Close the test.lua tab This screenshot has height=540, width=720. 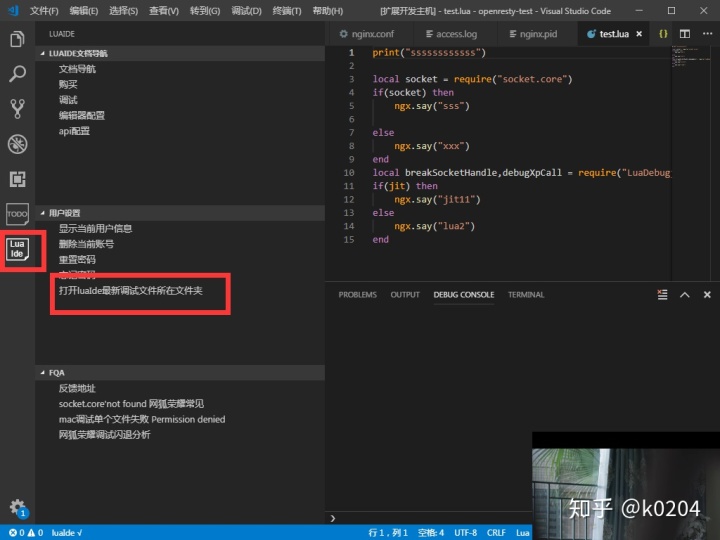639,34
